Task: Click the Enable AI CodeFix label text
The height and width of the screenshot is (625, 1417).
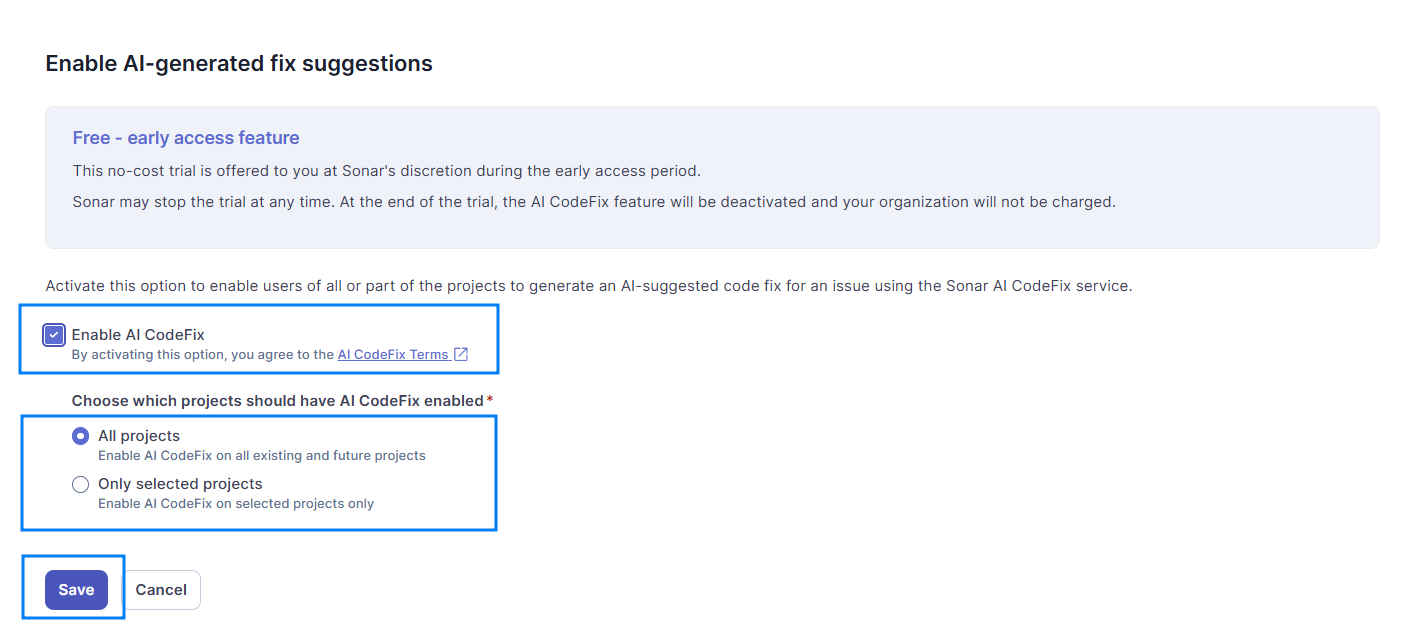Action: coord(138,335)
